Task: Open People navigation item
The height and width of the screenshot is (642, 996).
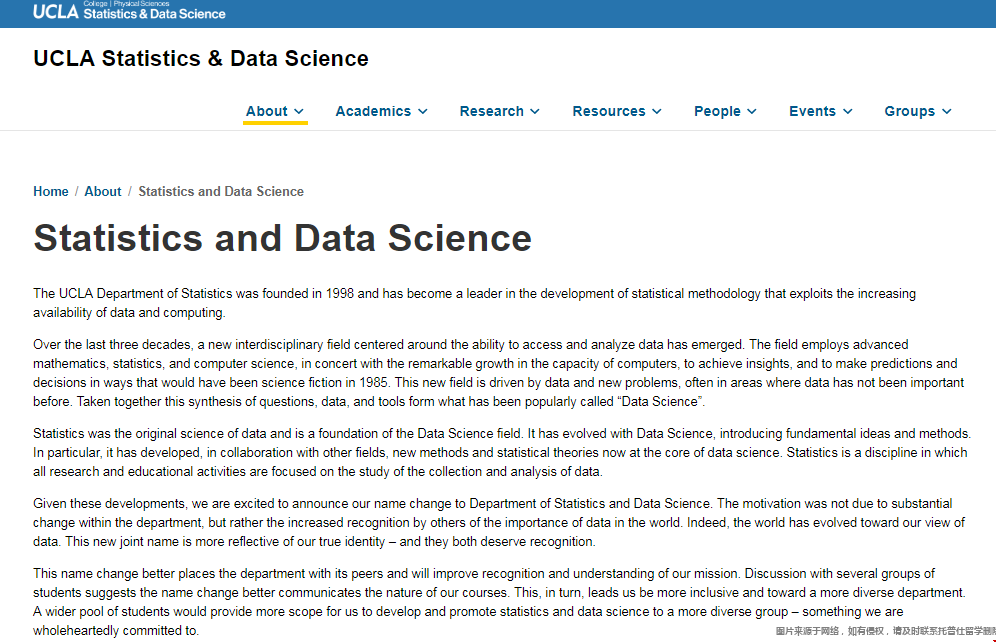Action: click(x=717, y=111)
